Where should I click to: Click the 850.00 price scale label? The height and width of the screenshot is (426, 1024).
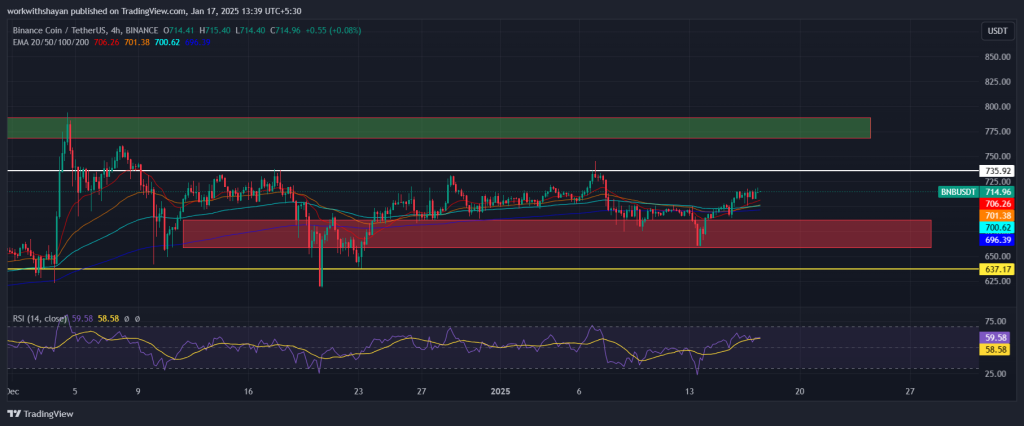[x=998, y=57]
